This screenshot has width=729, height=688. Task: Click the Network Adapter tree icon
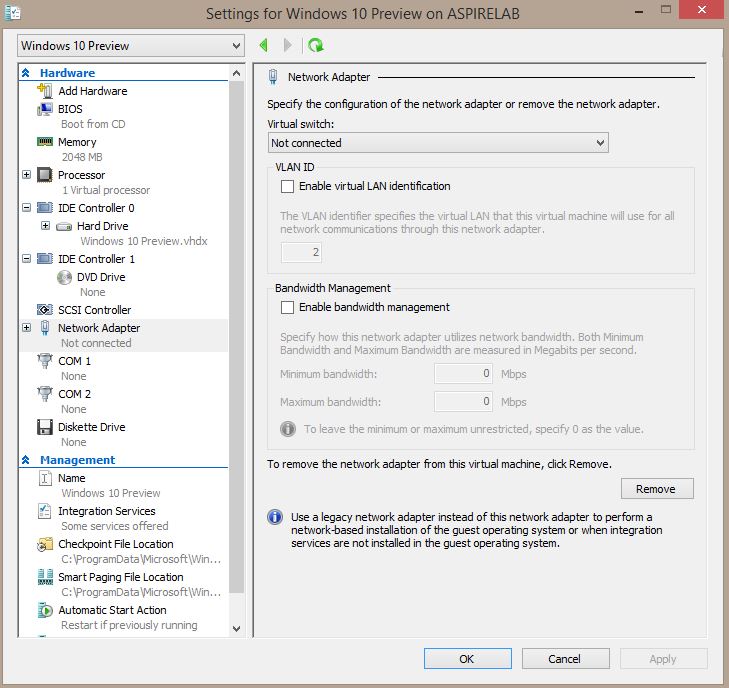[45, 328]
